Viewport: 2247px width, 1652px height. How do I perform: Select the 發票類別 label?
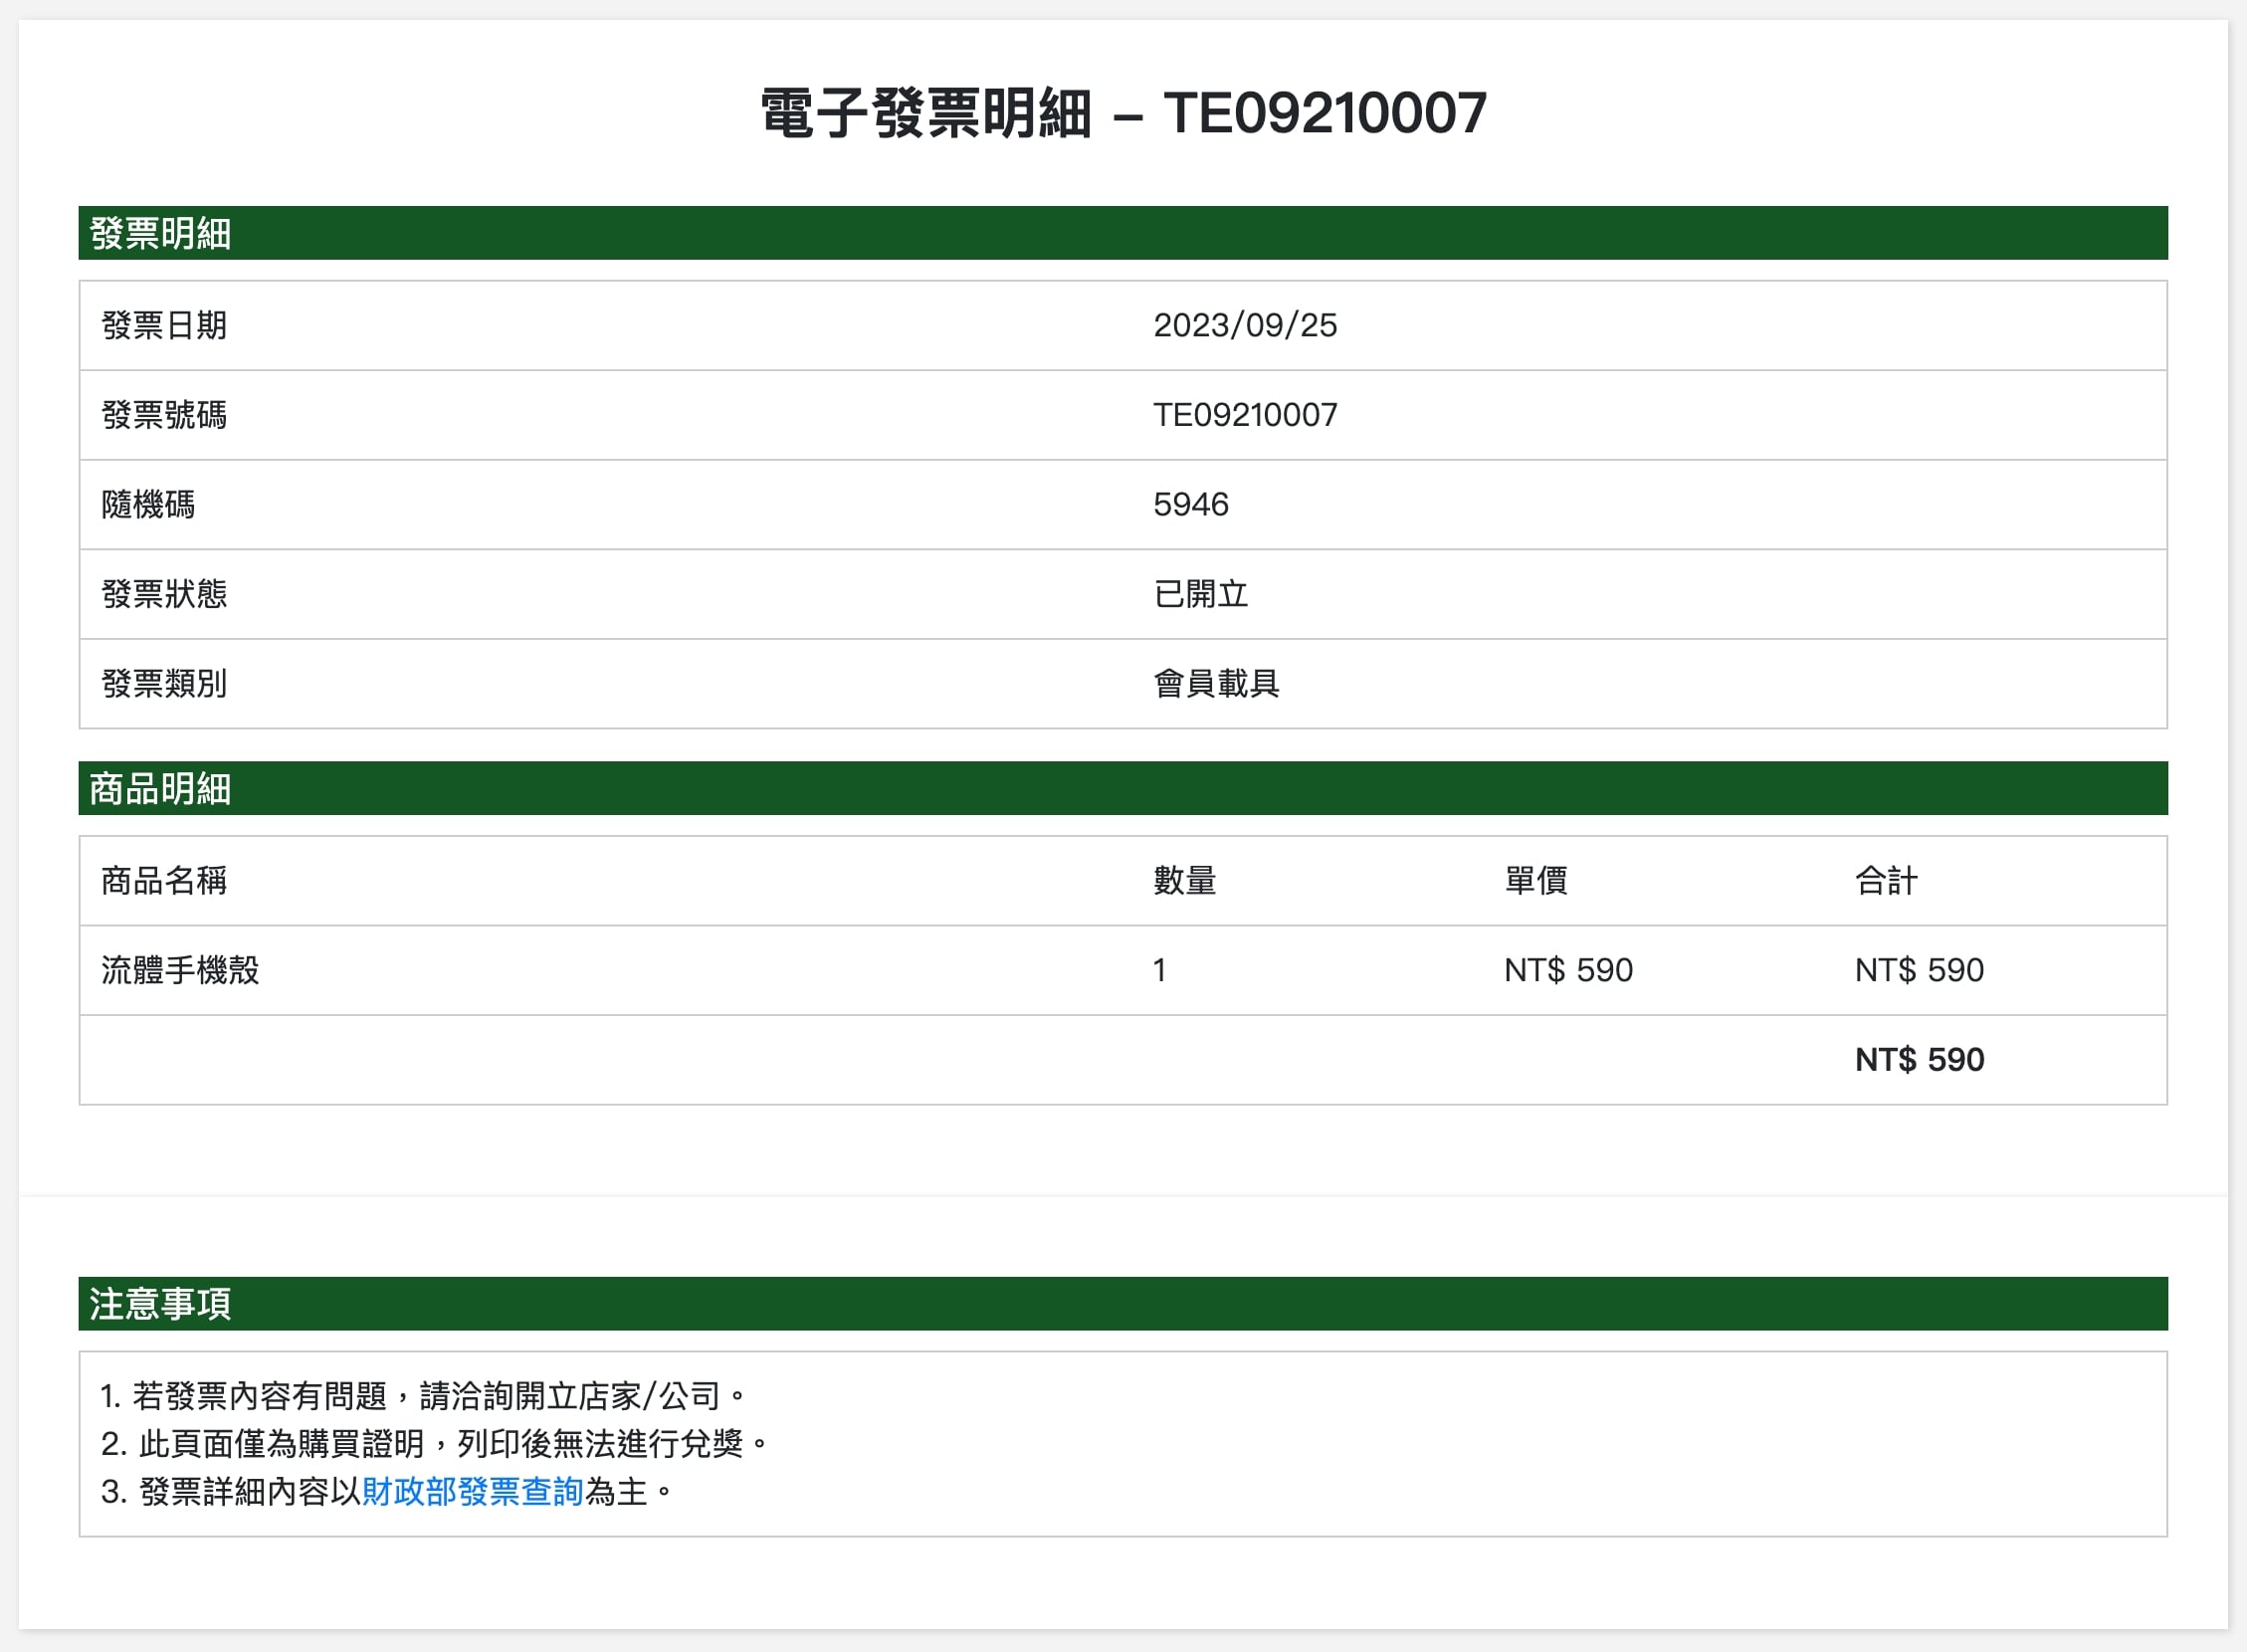(x=164, y=683)
